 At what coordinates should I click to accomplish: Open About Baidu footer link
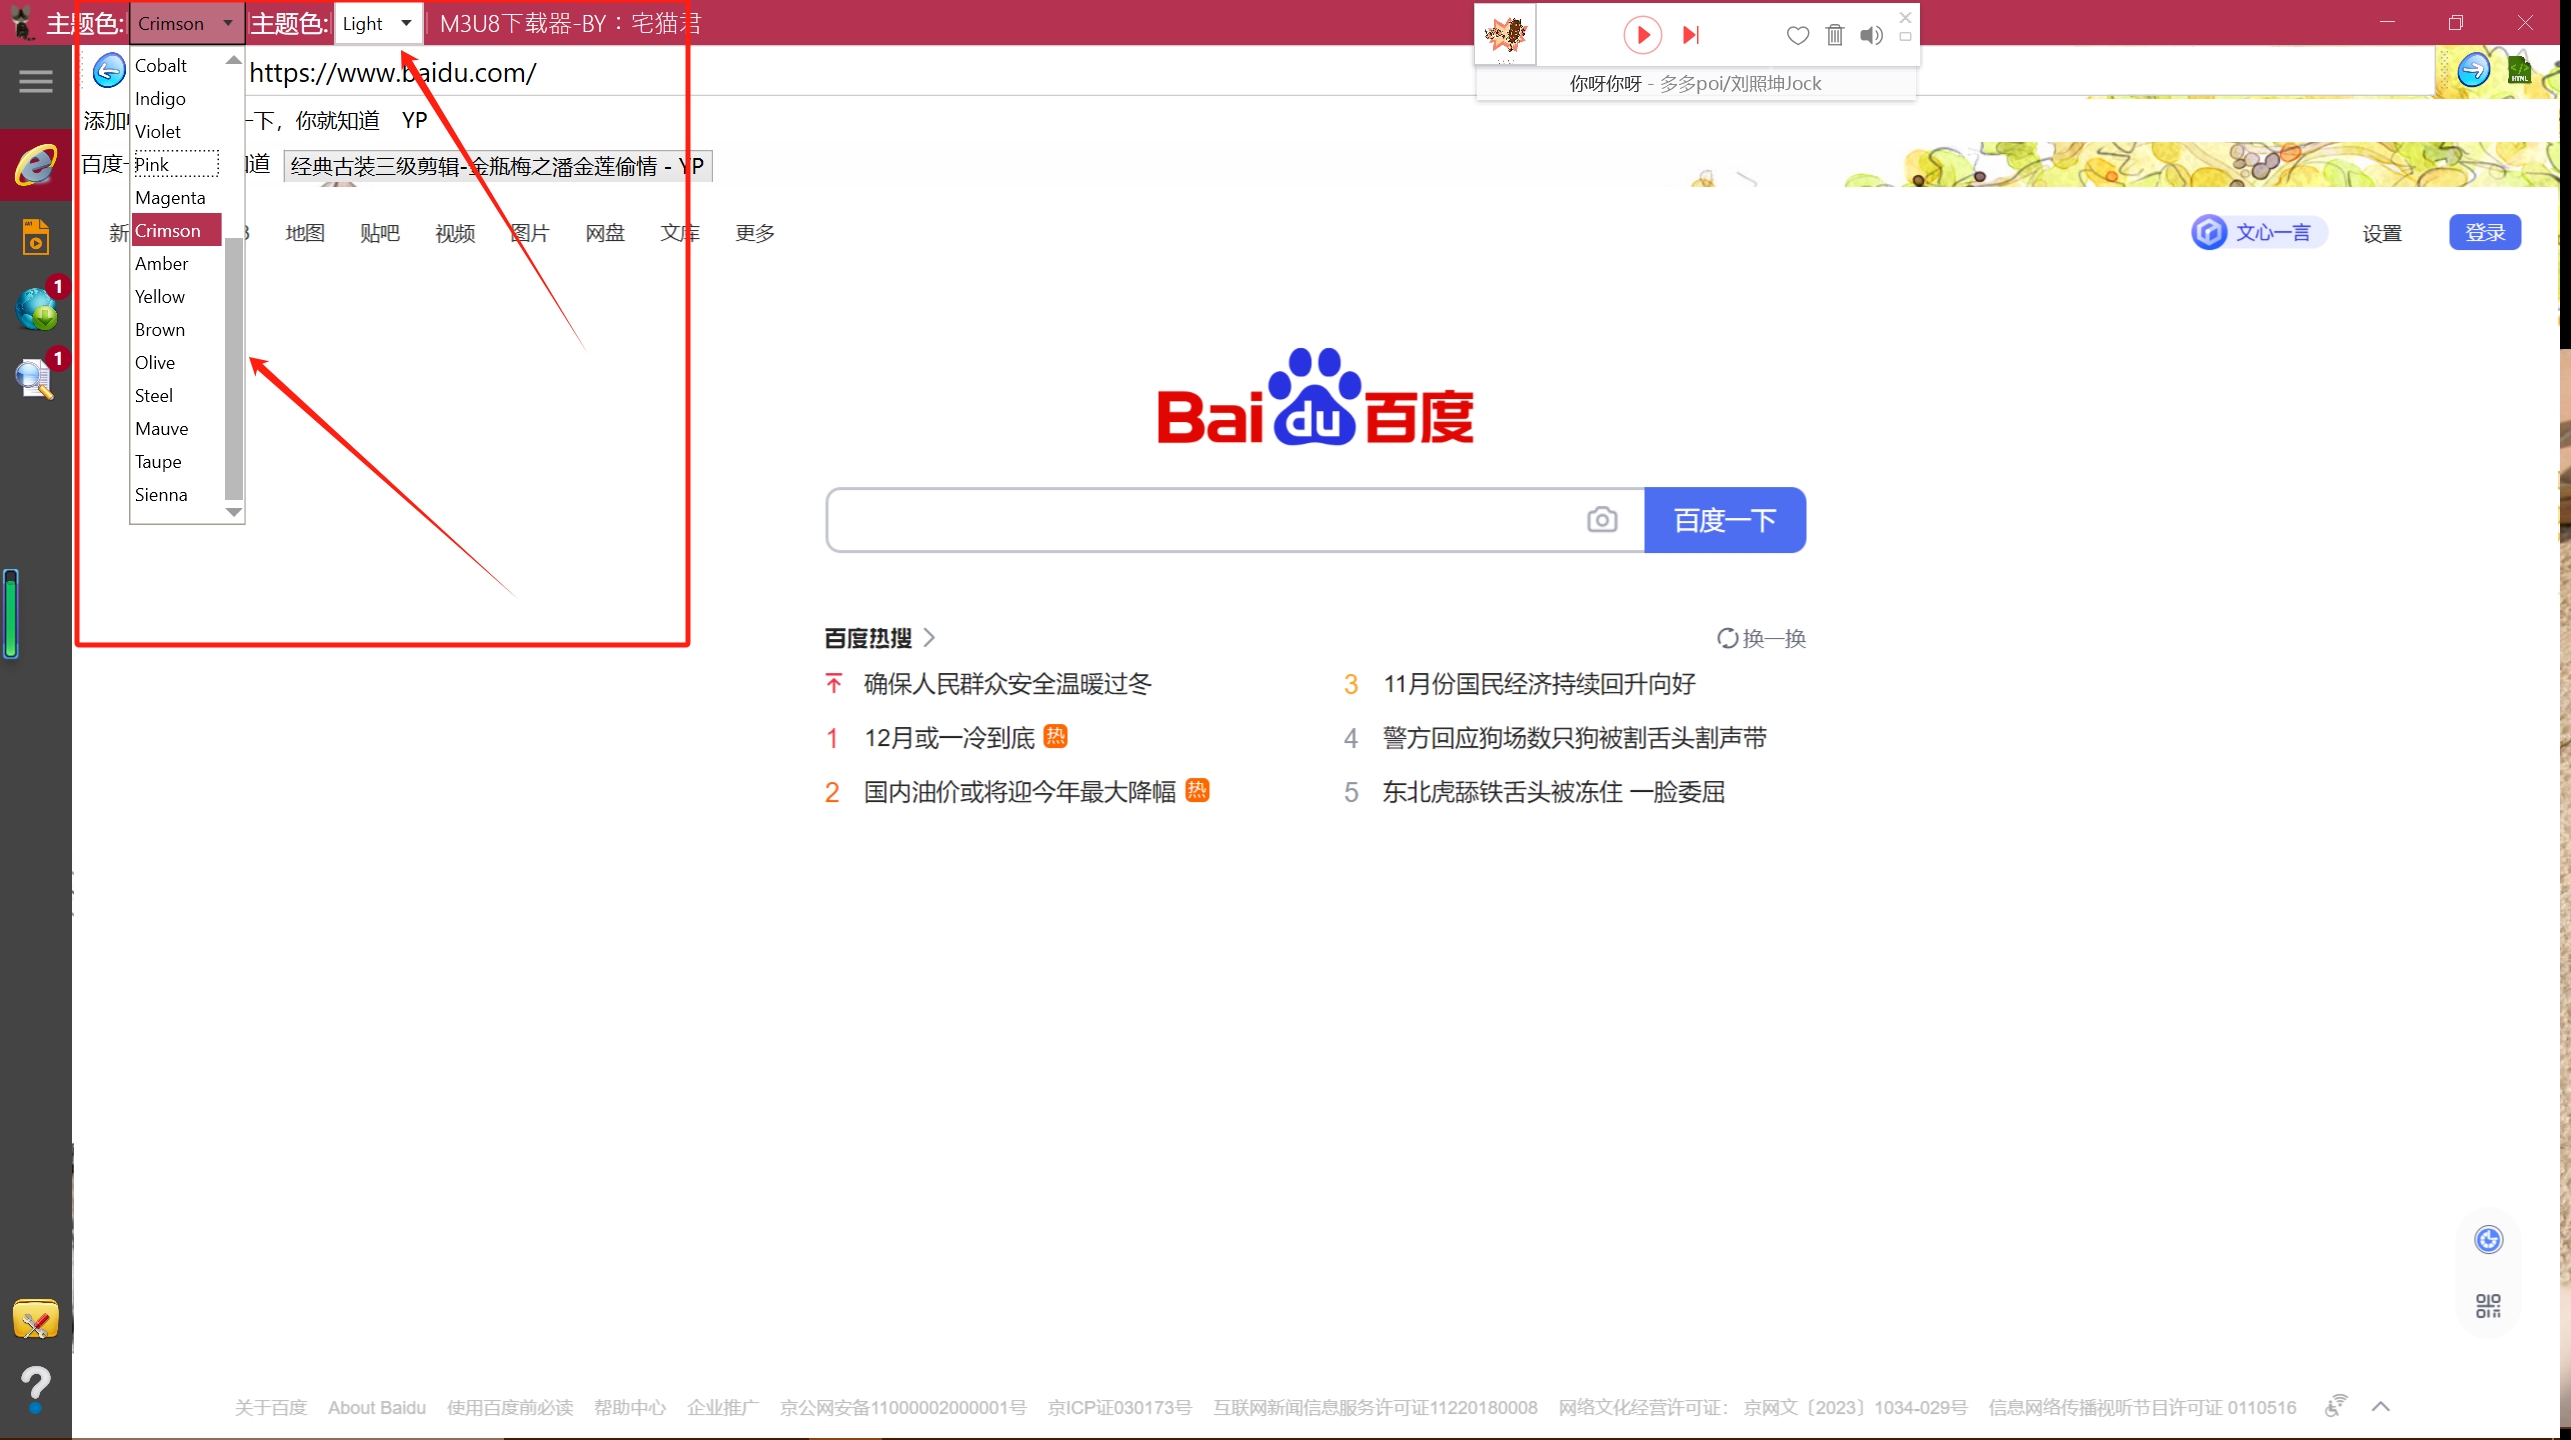377,1408
